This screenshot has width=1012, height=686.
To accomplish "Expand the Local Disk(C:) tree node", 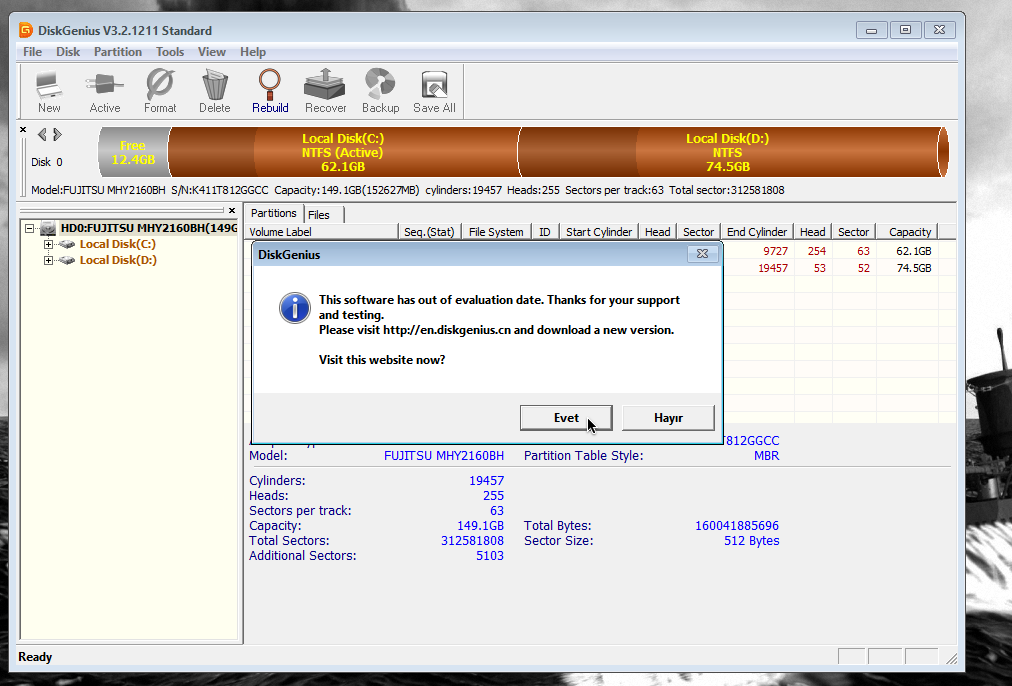I will coord(48,245).
